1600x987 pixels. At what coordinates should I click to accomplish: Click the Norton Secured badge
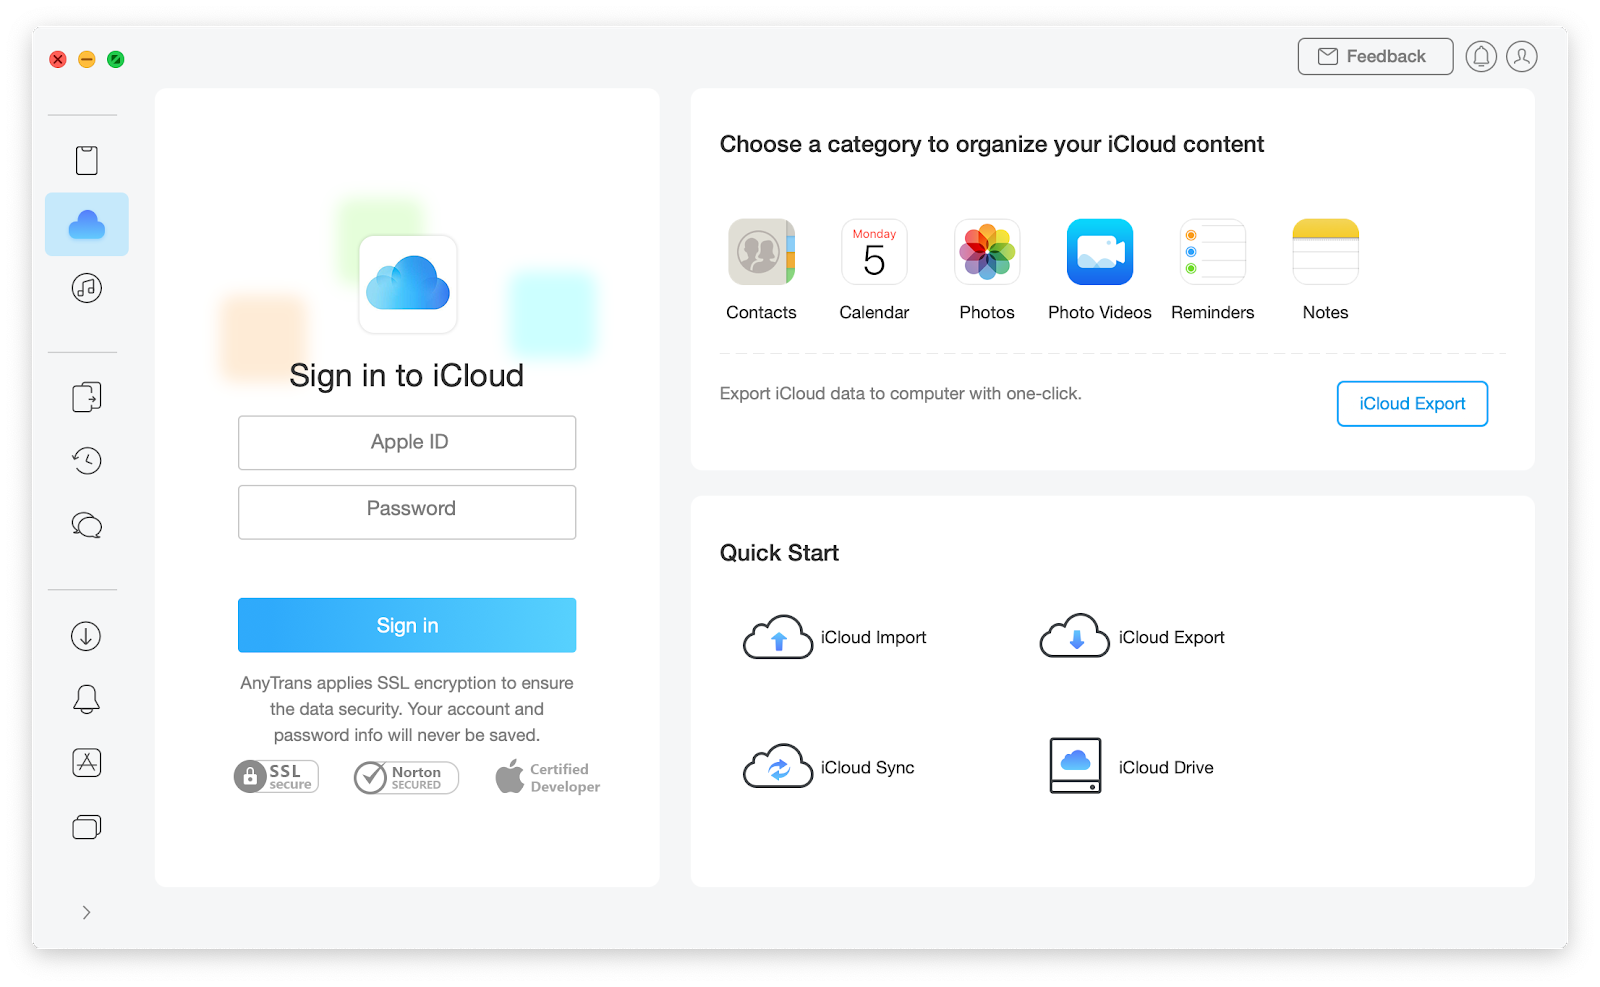(x=406, y=777)
